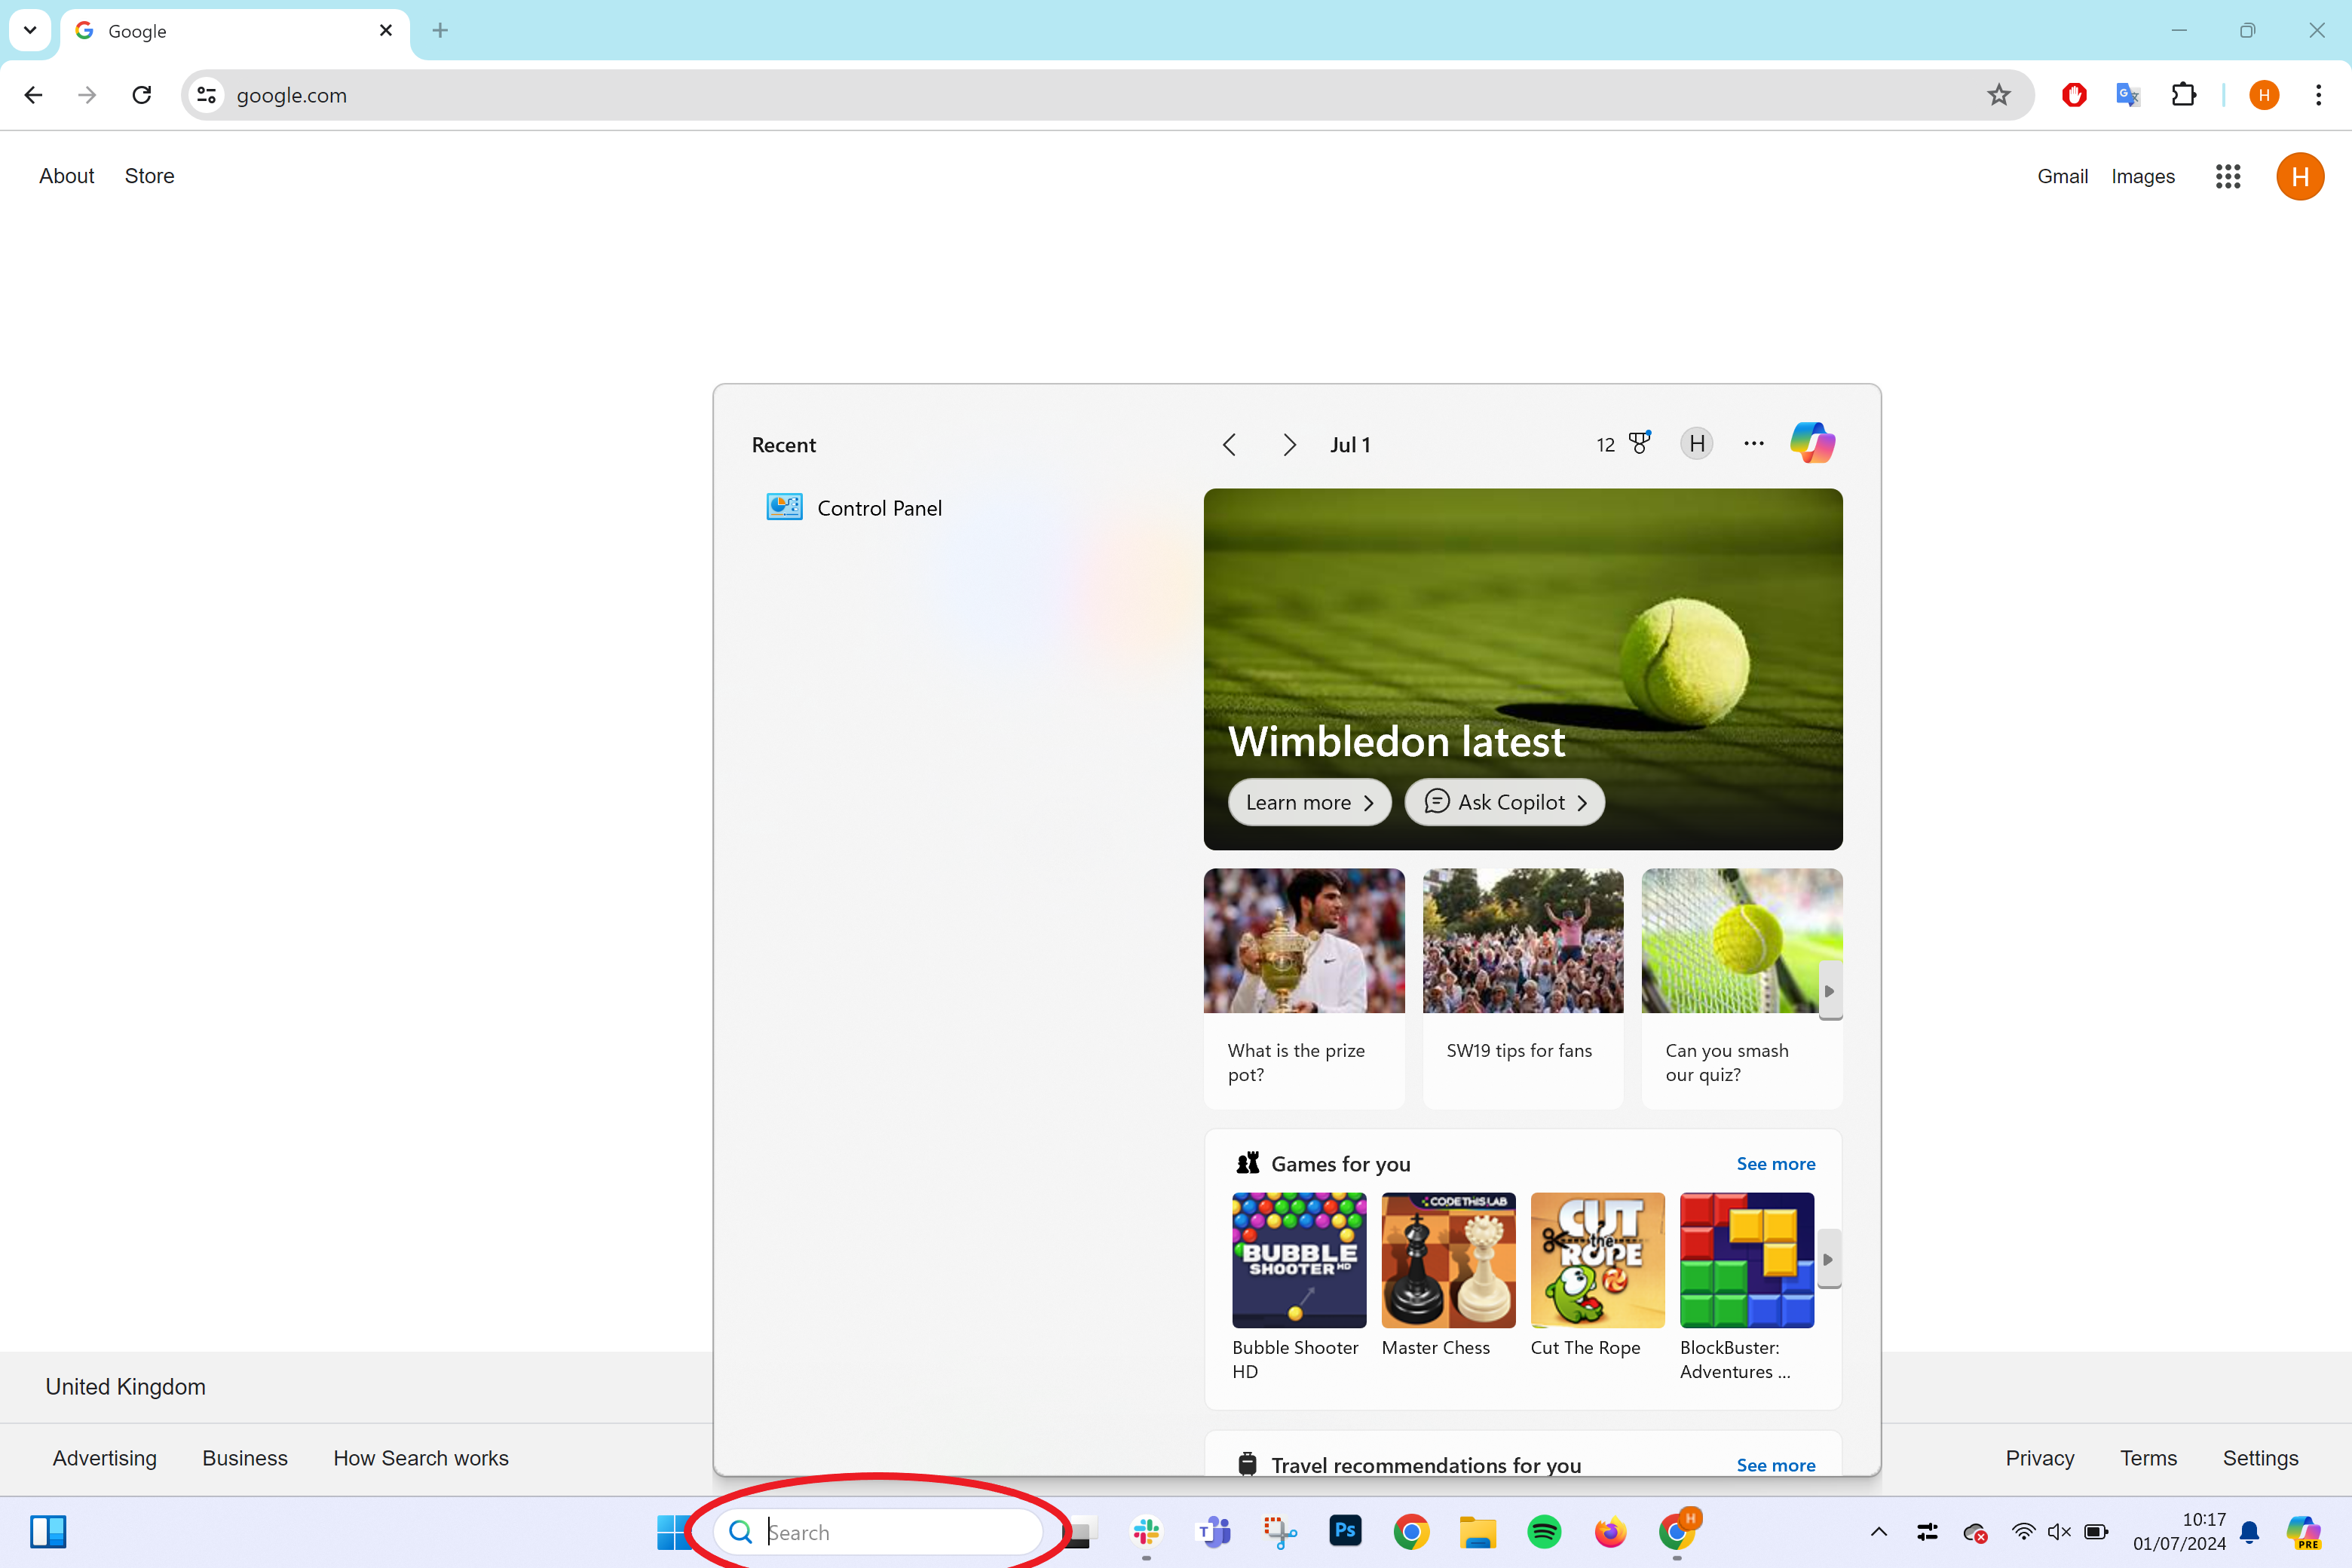Viewport: 2352px width, 1568px height.
Task: View site information icon in address bar
Action: click(x=206, y=95)
